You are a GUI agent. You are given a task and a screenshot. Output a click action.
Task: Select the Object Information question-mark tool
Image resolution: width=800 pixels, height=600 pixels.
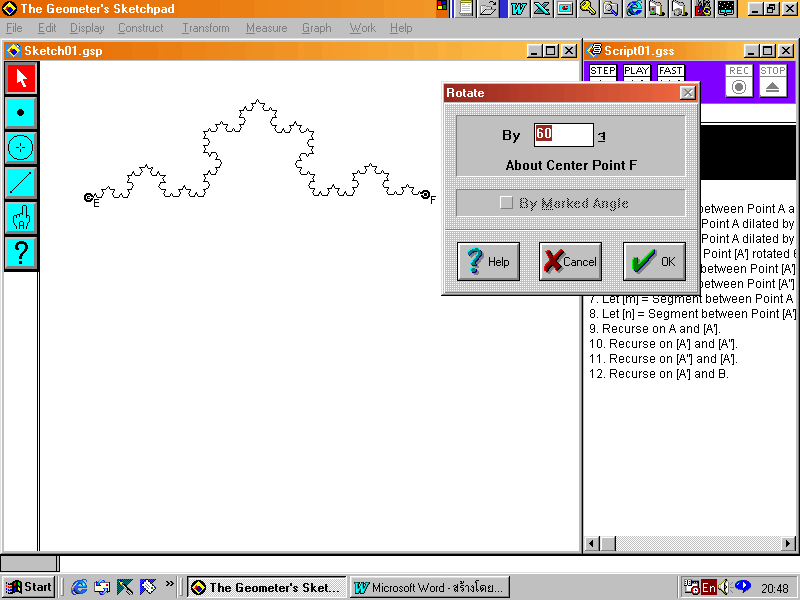pos(21,252)
